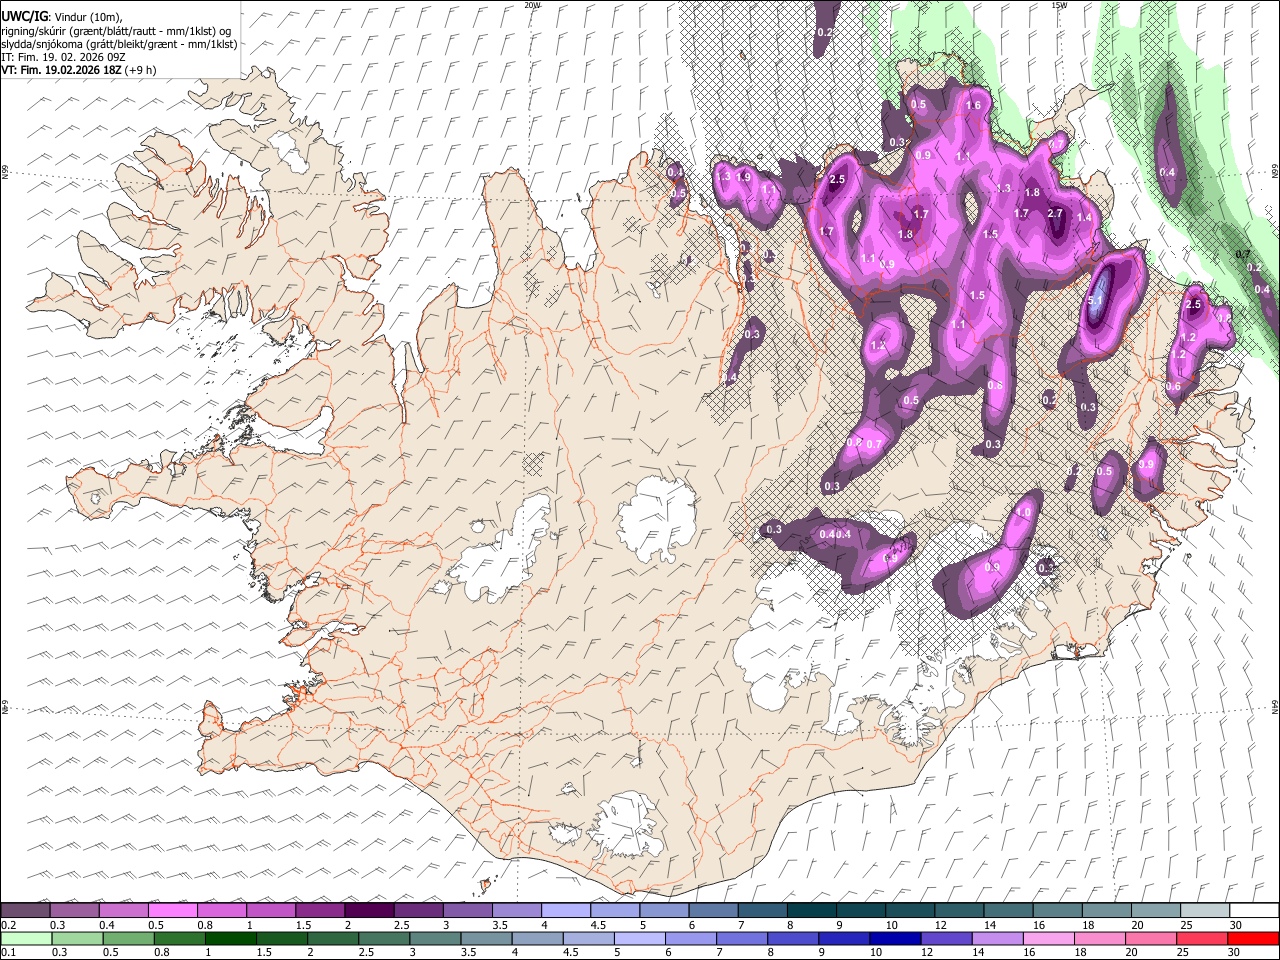Screen dimensions: 1280x960
Task: Click the rain scale swatch between 2.5 and 3
Action: (384, 938)
